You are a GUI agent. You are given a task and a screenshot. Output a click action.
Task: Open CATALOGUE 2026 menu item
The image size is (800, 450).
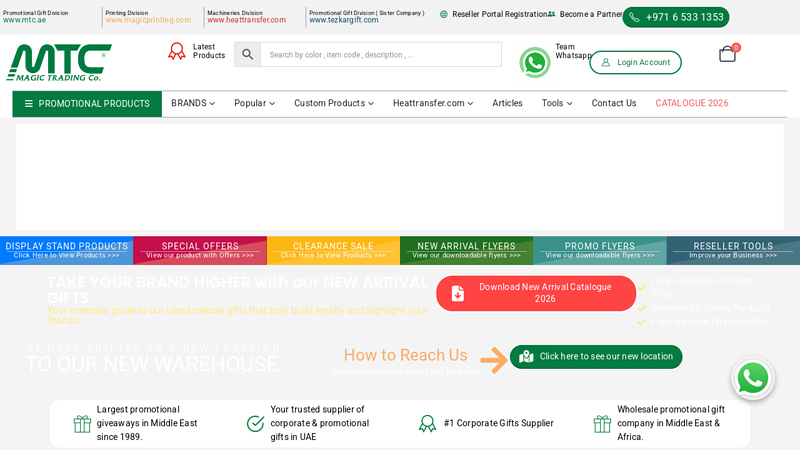point(692,103)
